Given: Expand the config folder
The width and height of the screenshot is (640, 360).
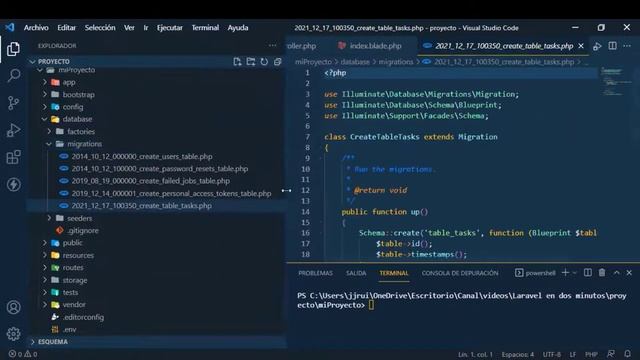Looking at the screenshot, I should pos(73,107).
